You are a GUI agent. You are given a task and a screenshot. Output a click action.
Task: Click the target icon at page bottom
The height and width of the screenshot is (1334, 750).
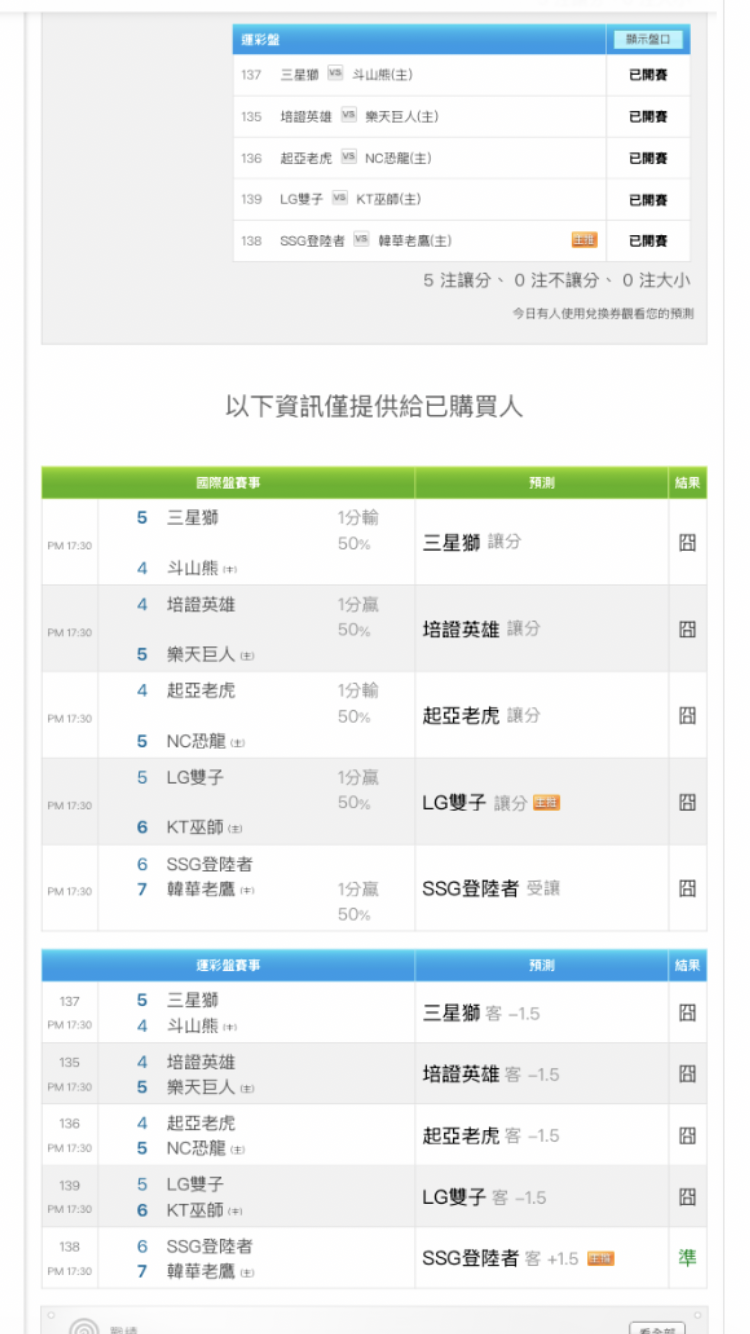tap(84, 1326)
